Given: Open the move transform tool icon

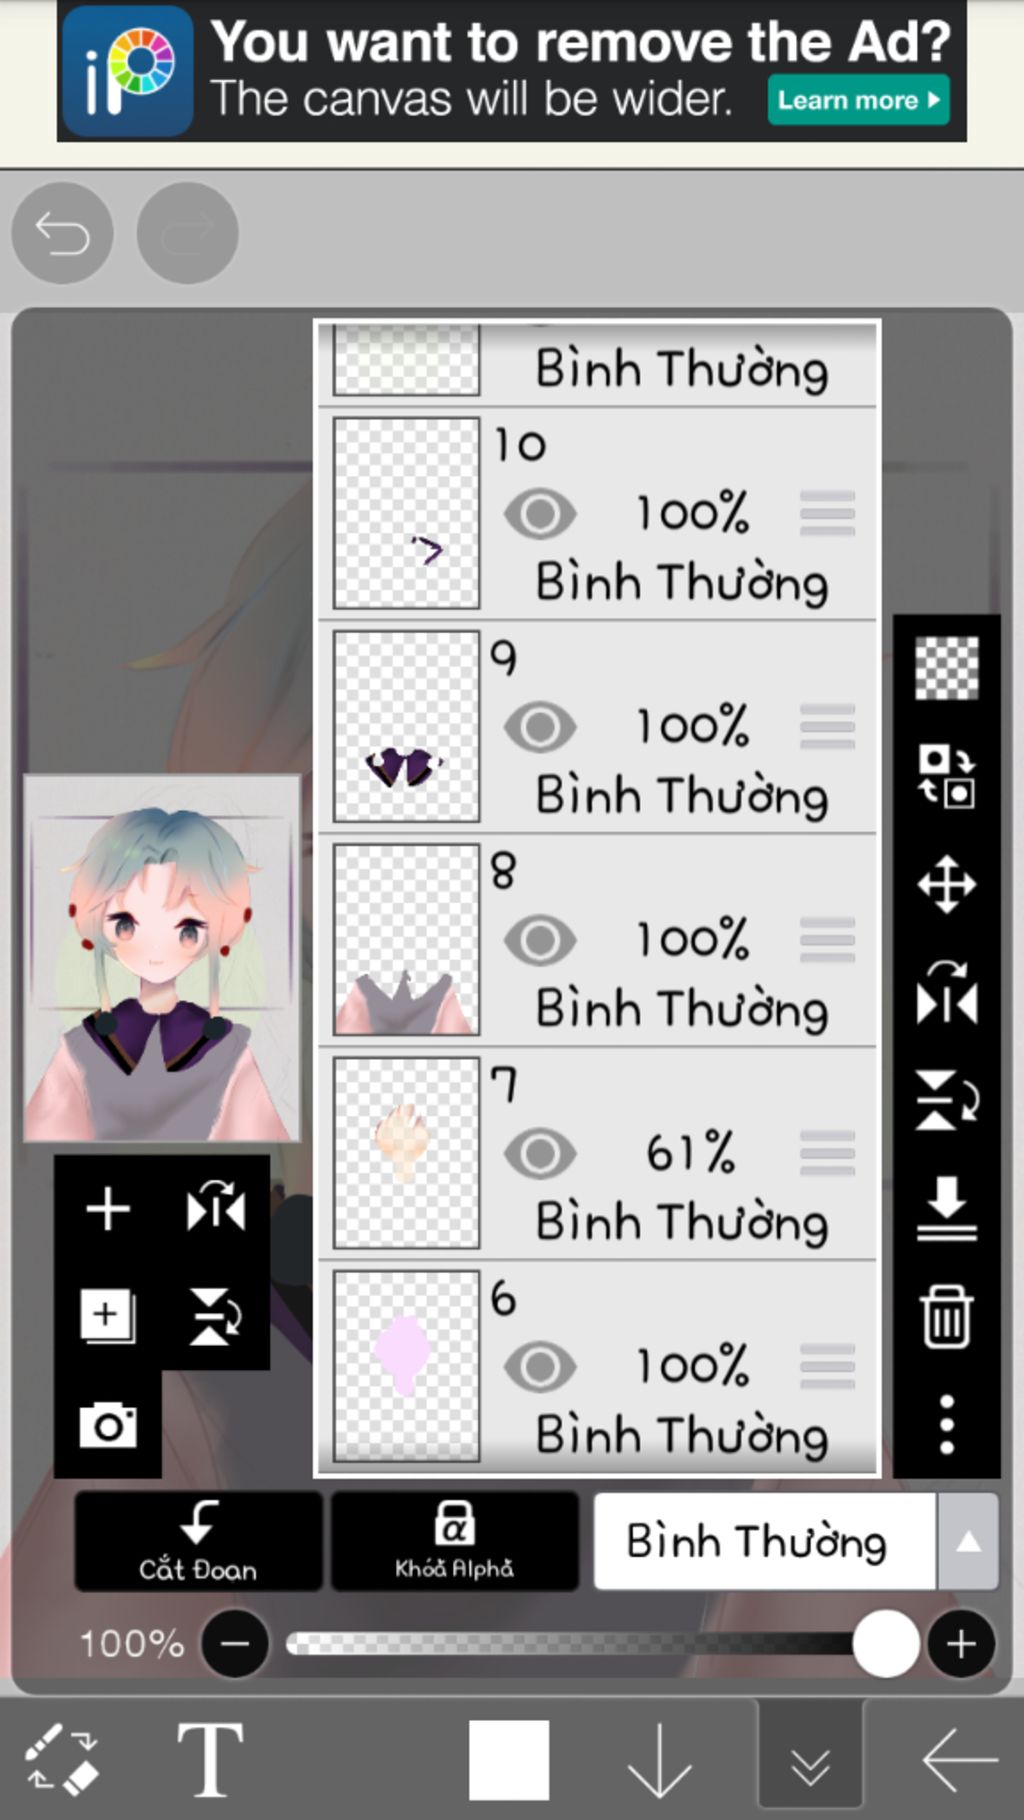Looking at the screenshot, I should (946, 884).
